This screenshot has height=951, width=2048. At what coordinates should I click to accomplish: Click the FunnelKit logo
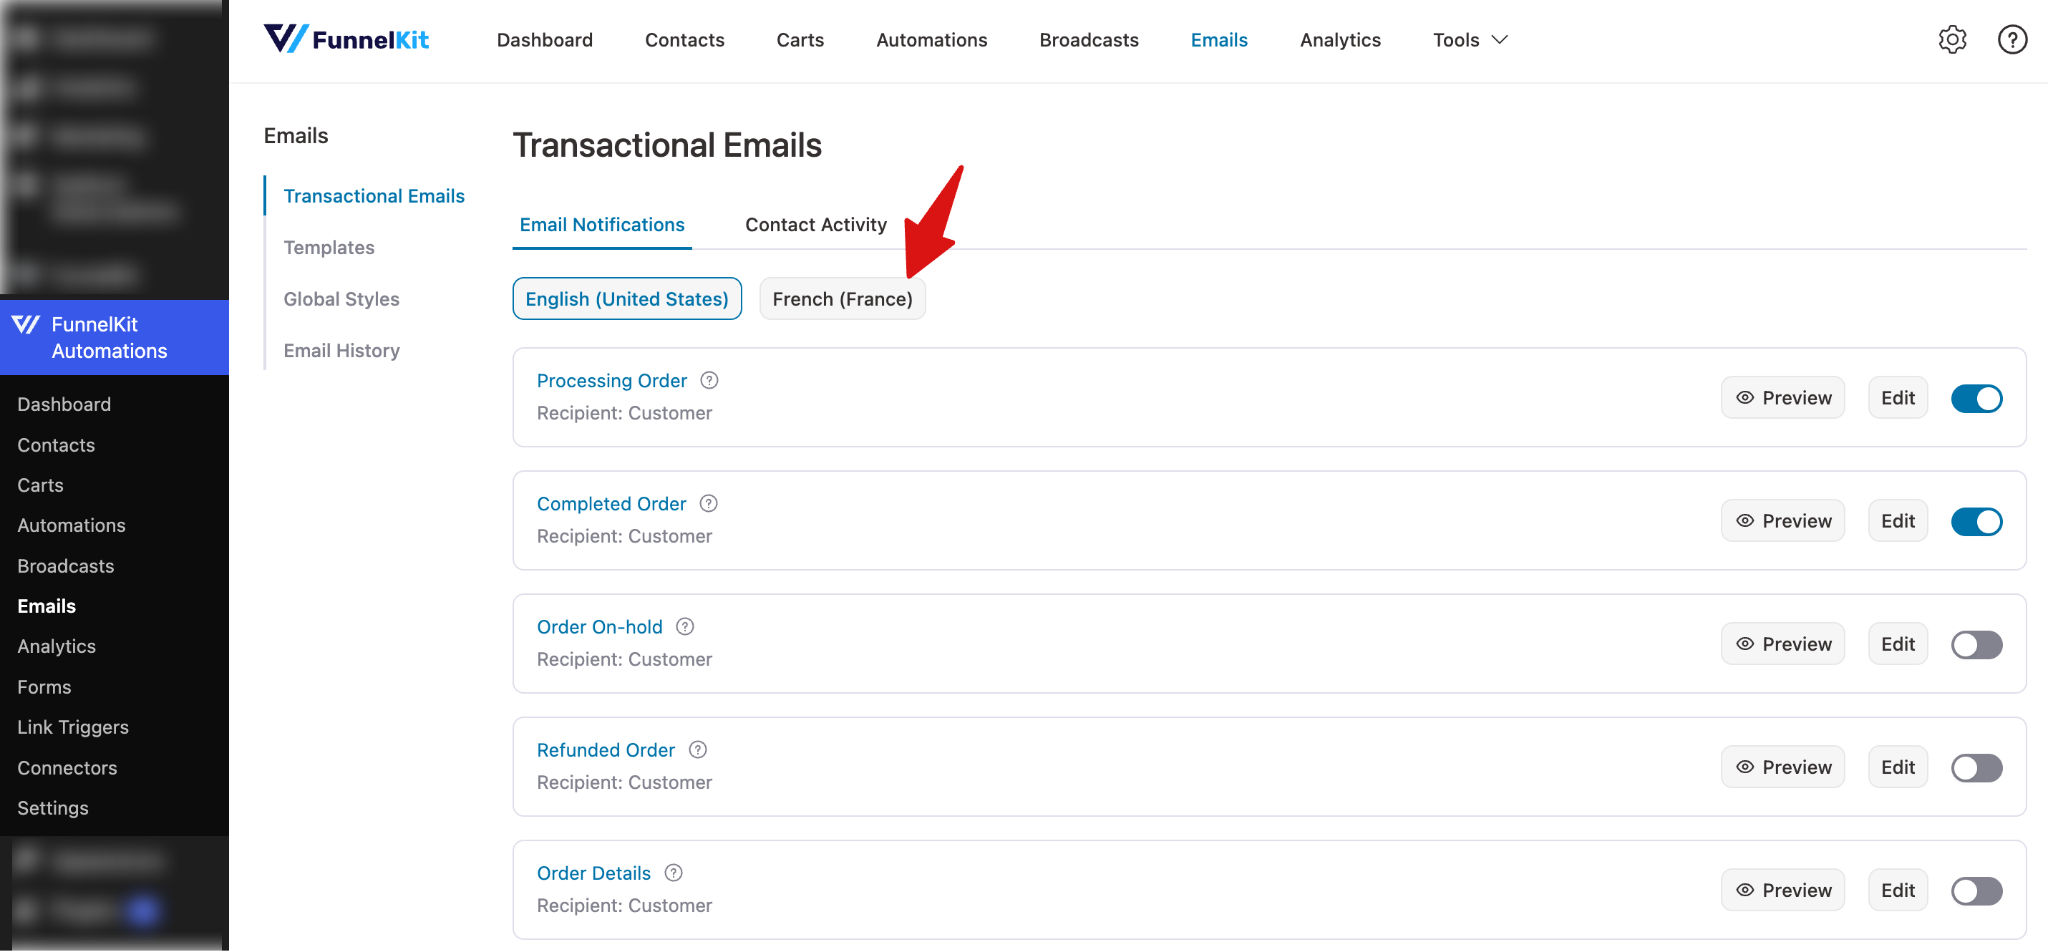pyautogui.click(x=346, y=39)
